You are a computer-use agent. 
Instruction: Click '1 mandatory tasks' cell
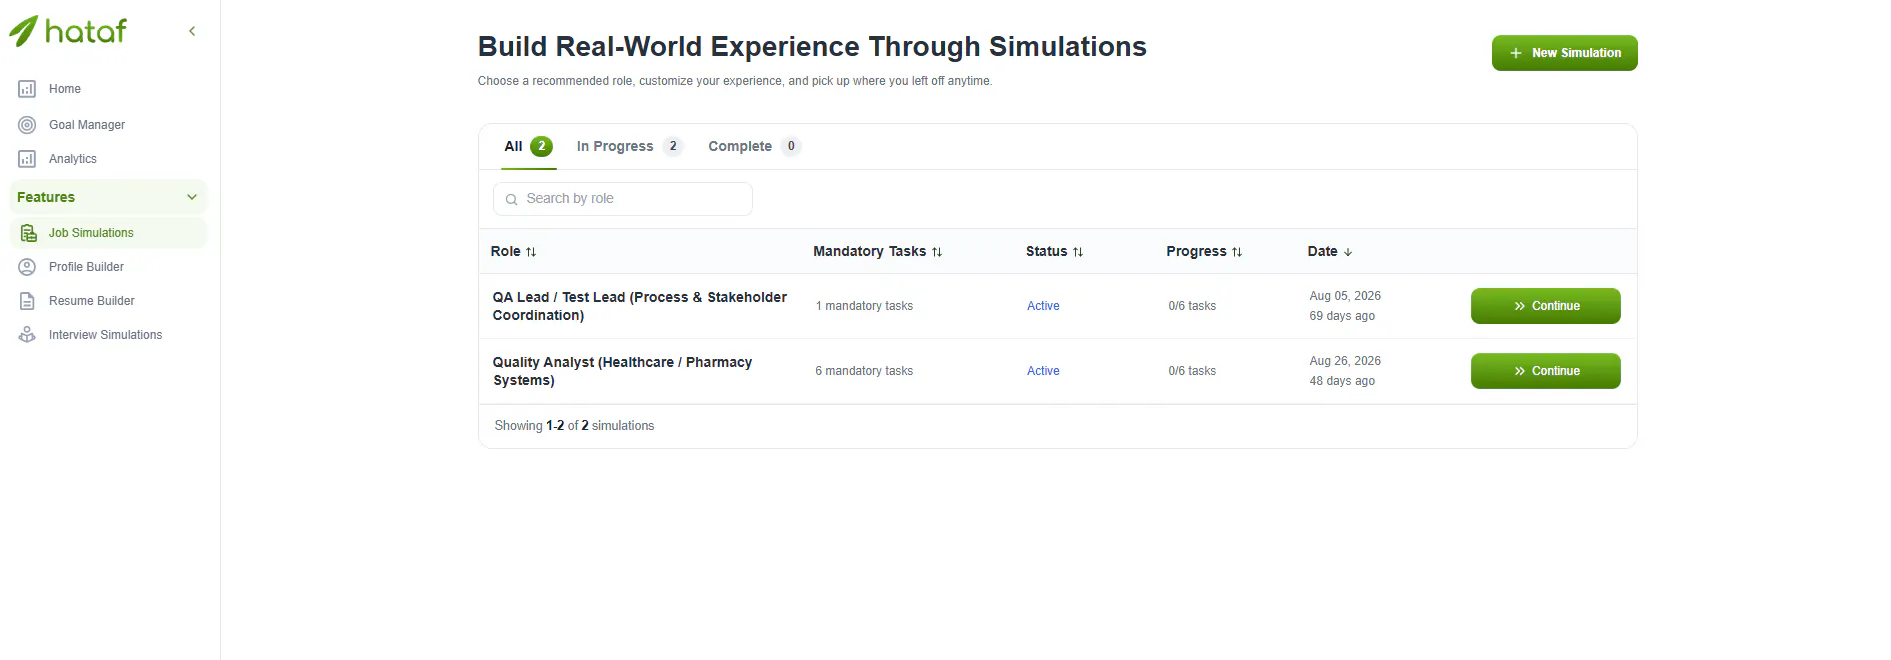pyautogui.click(x=864, y=306)
